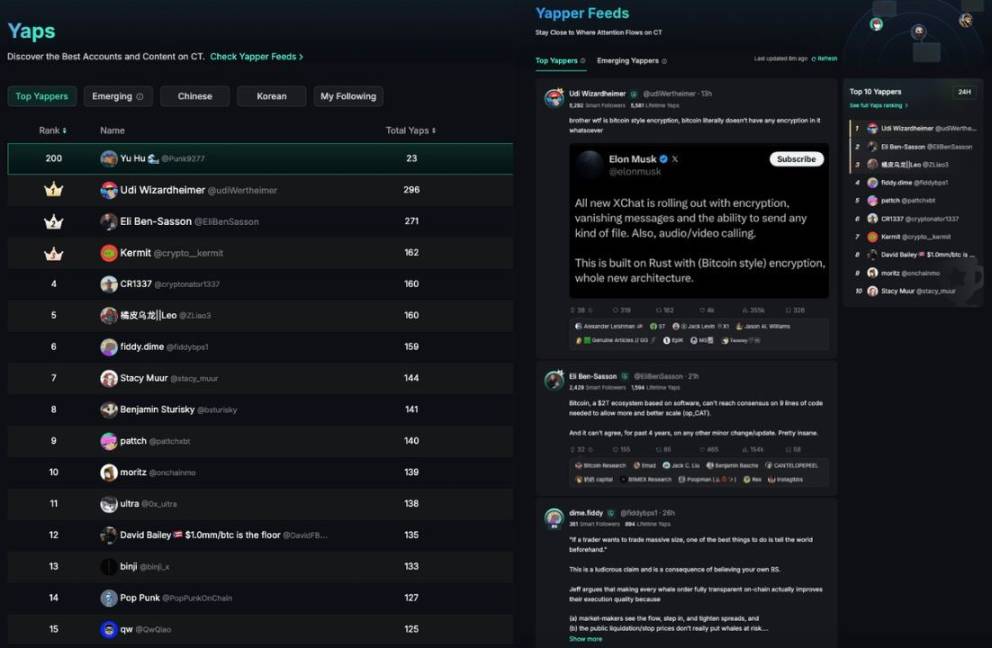Viewport: 992px width, 648px height.
Task: Switch to the Emerging Yappers feed tab
Action: (x=628, y=61)
